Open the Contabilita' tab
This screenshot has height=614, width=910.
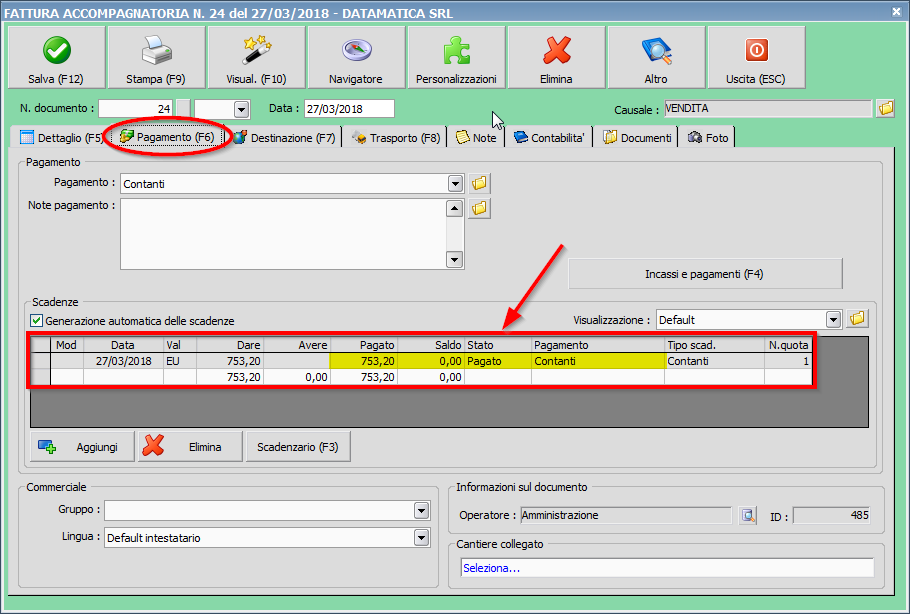[549, 138]
